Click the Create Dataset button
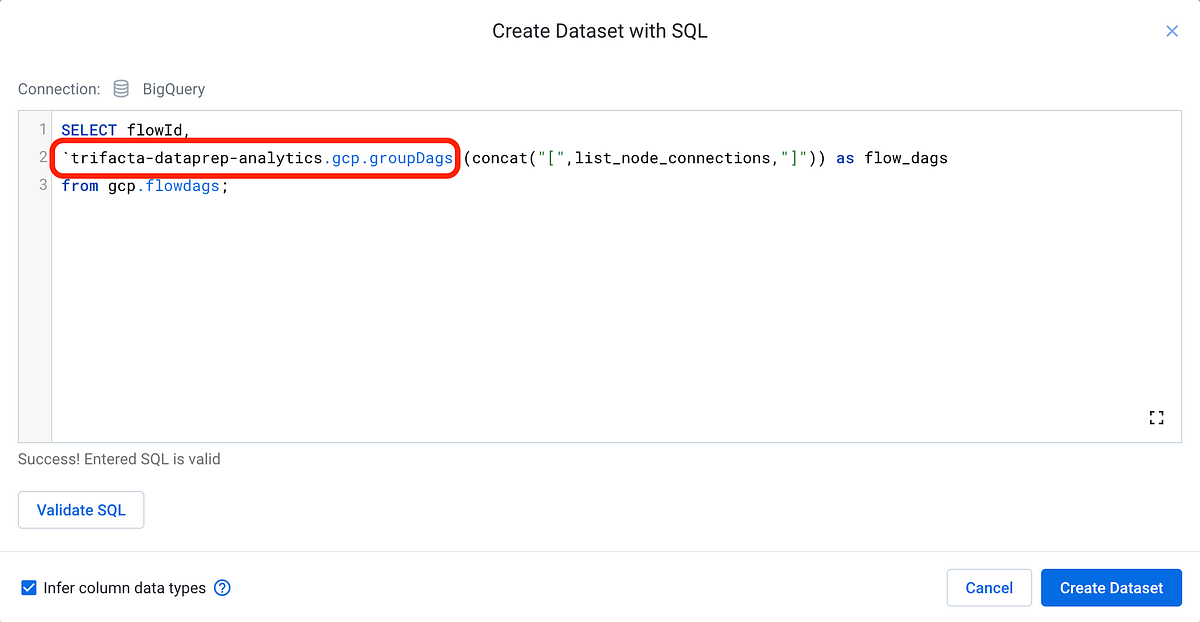Image resolution: width=1200 pixels, height=622 pixels. 1111,588
